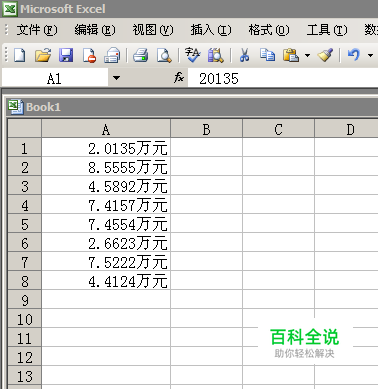Click the Permission icon with the red badge
Image resolution: width=378 pixels, height=389 pixels.
pos(89,55)
